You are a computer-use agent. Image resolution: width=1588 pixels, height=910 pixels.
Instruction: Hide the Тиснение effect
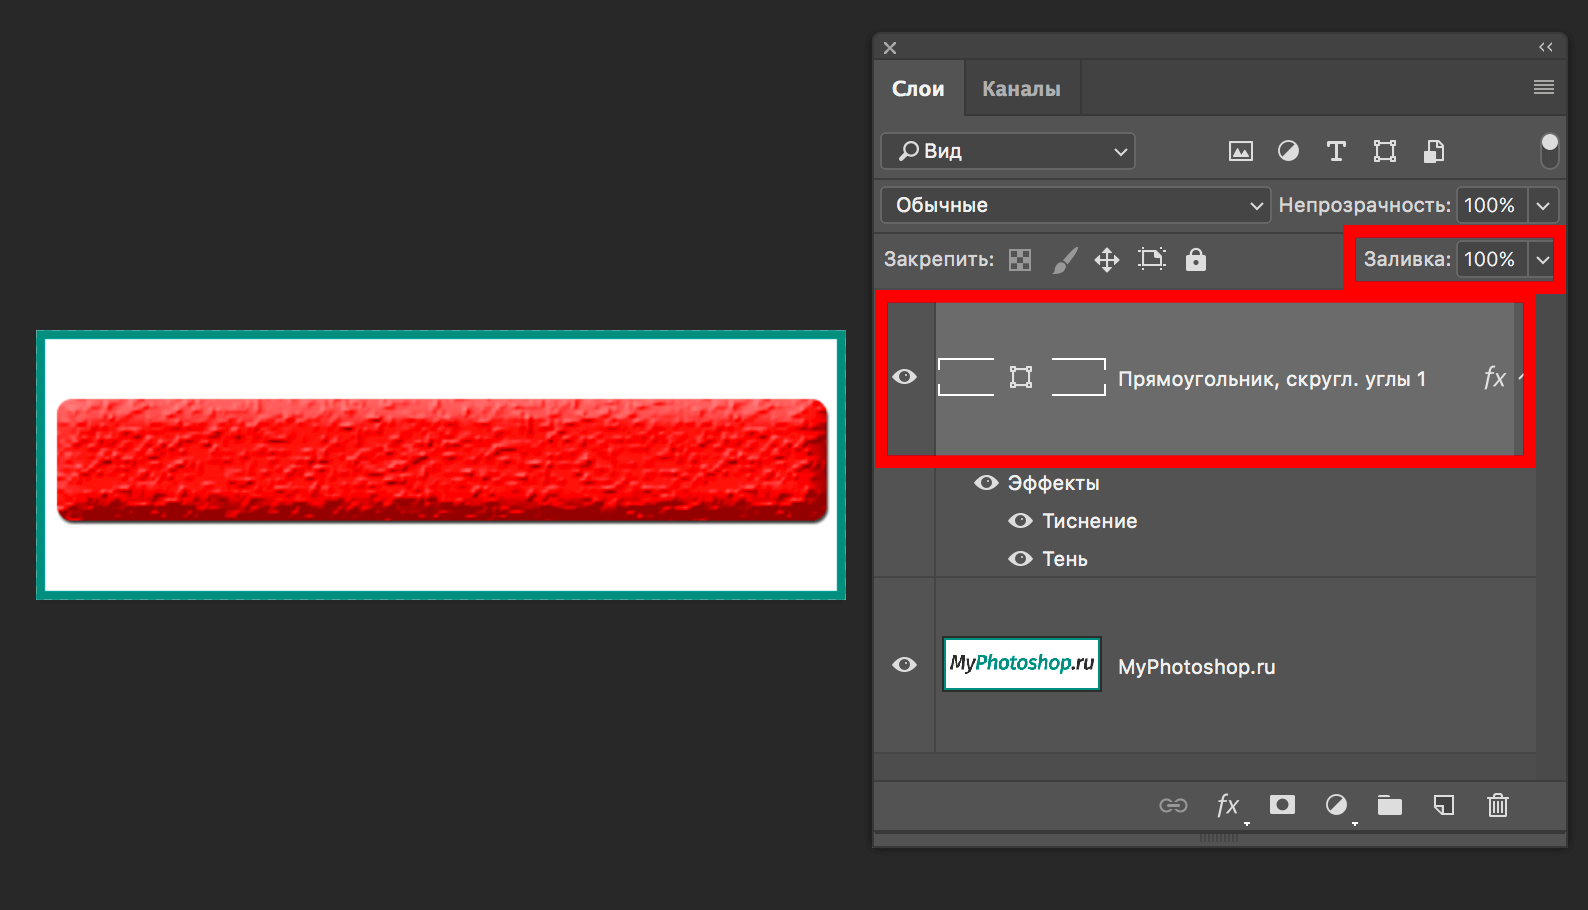tap(1020, 521)
